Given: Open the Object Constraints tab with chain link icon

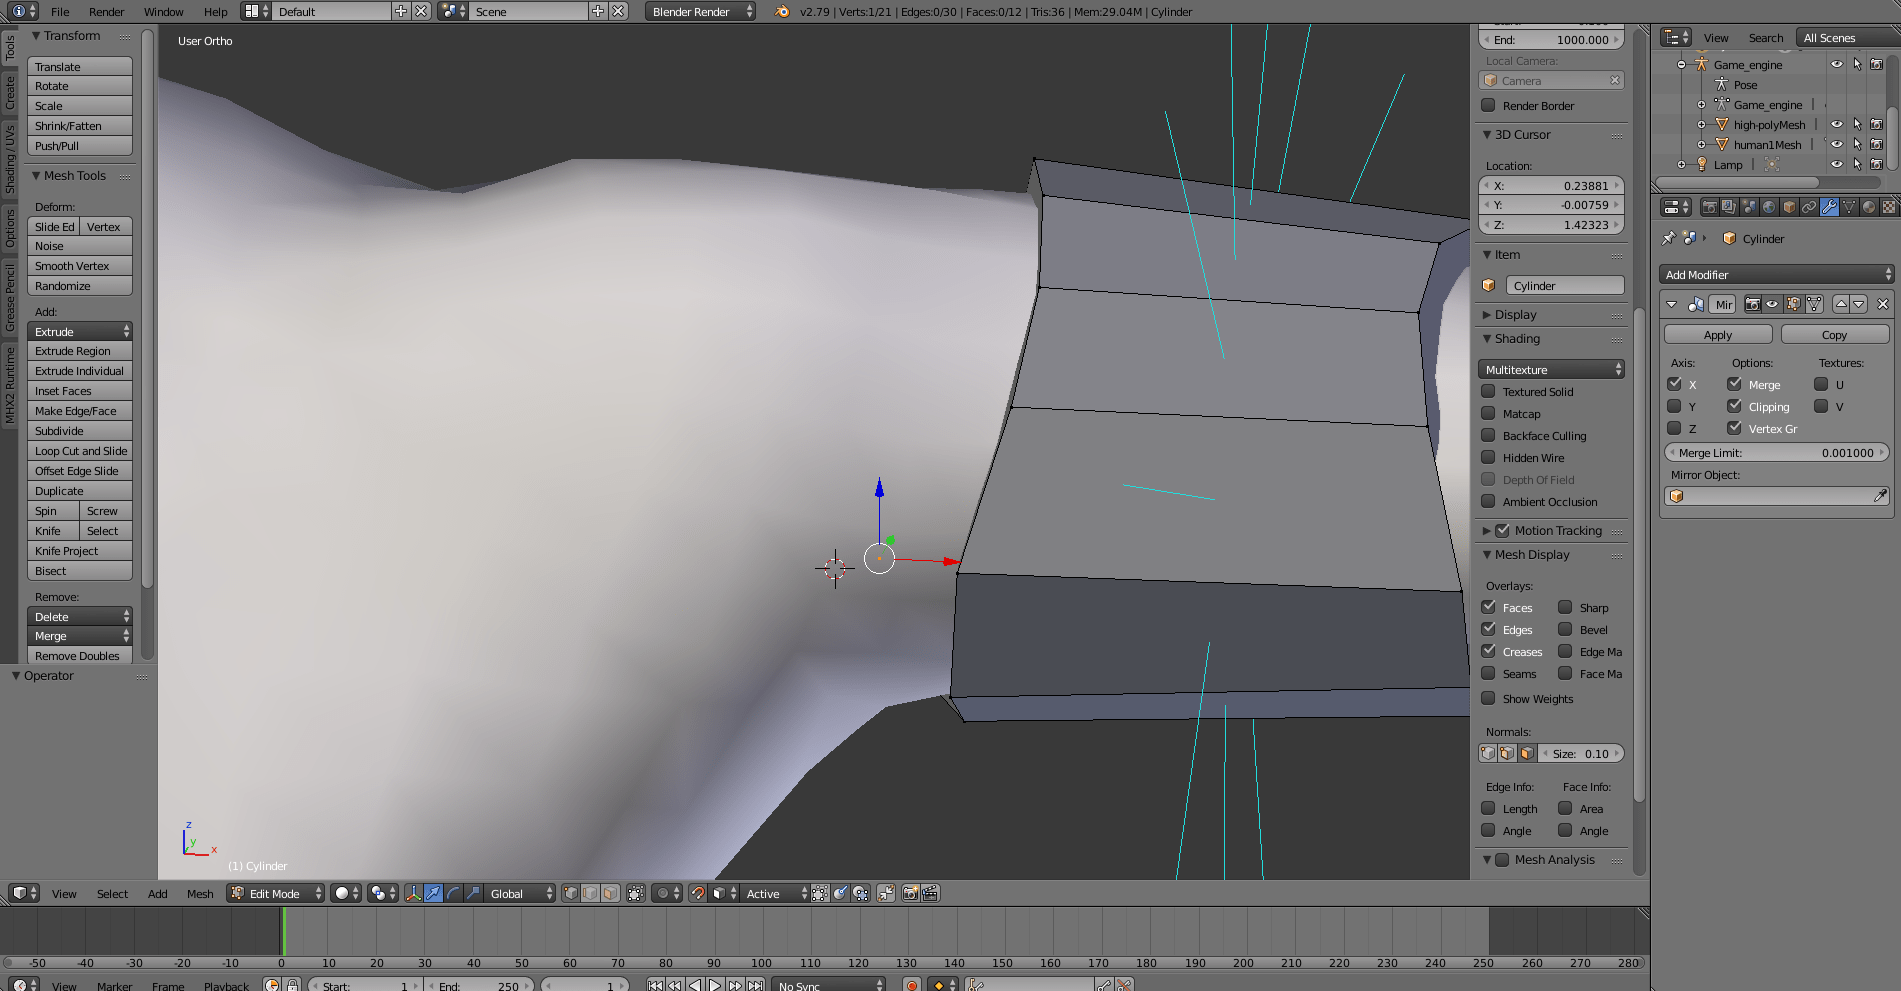Looking at the screenshot, I should click(x=1808, y=206).
